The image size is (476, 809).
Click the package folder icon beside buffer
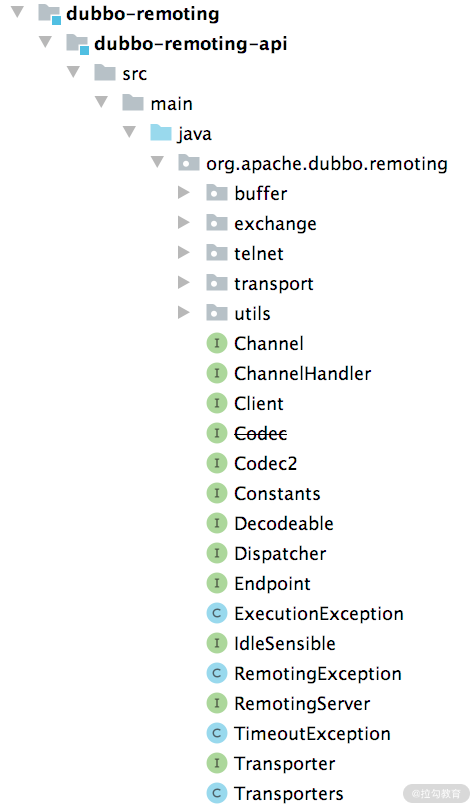pos(217,193)
